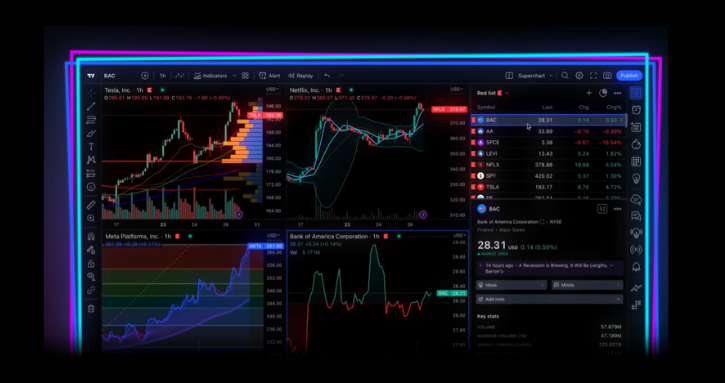The image size is (725, 383).
Task: Open the layout setup icon
Action: tap(509, 76)
